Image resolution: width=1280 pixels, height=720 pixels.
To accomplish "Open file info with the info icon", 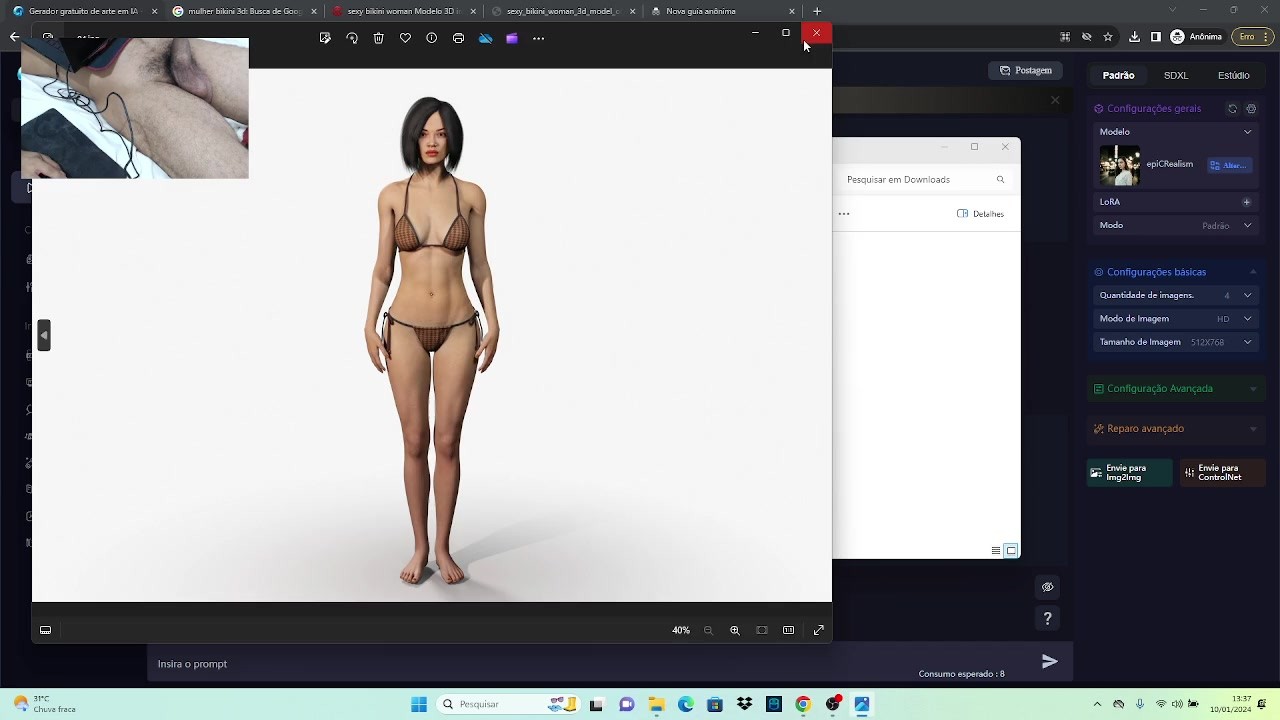I will tap(432, 38).
